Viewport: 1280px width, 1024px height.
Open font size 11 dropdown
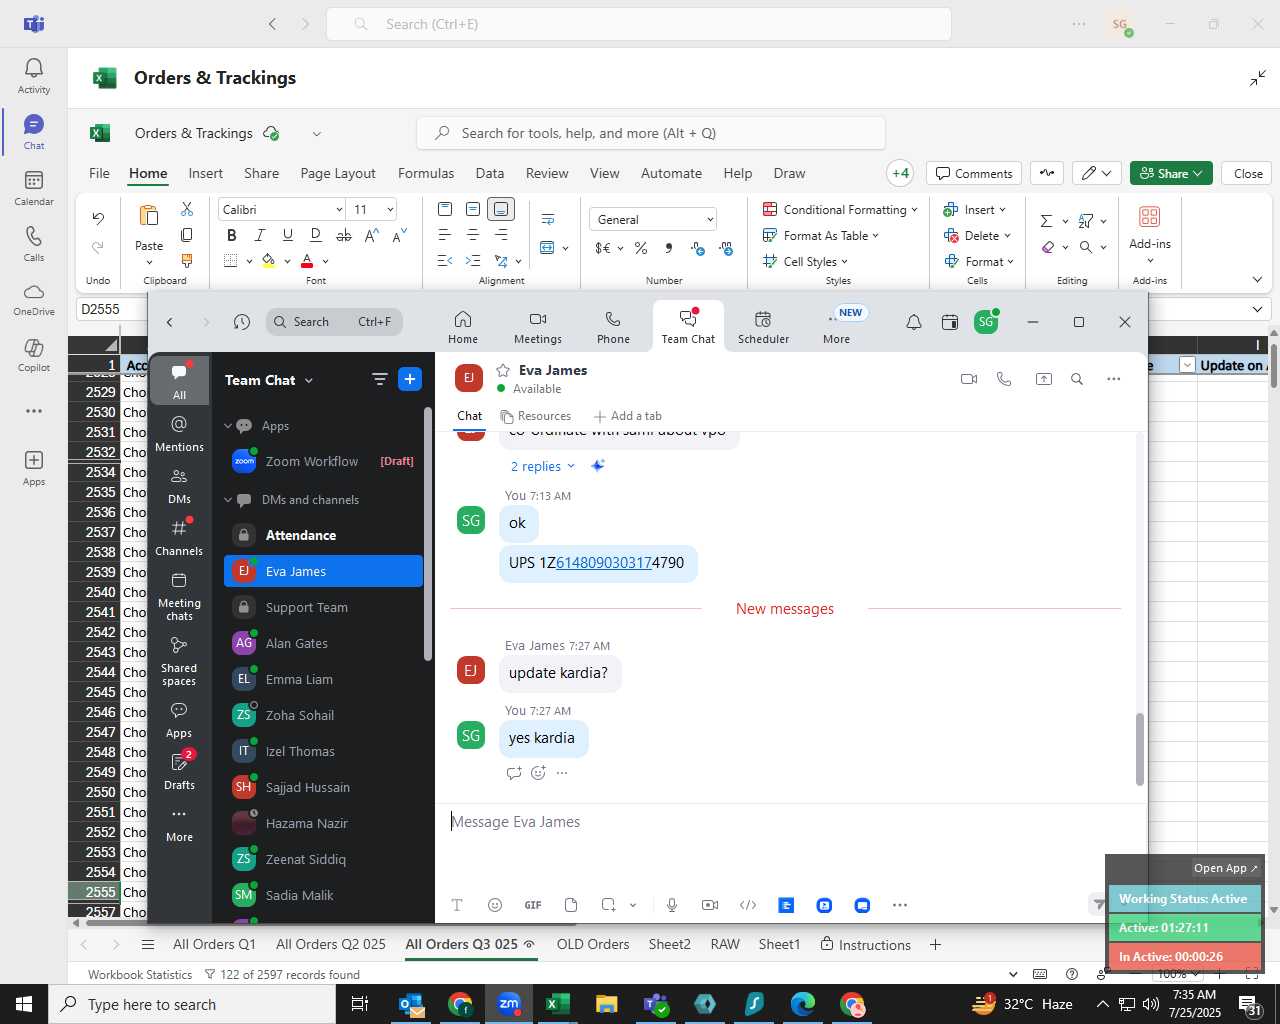[x=390, y=209]
